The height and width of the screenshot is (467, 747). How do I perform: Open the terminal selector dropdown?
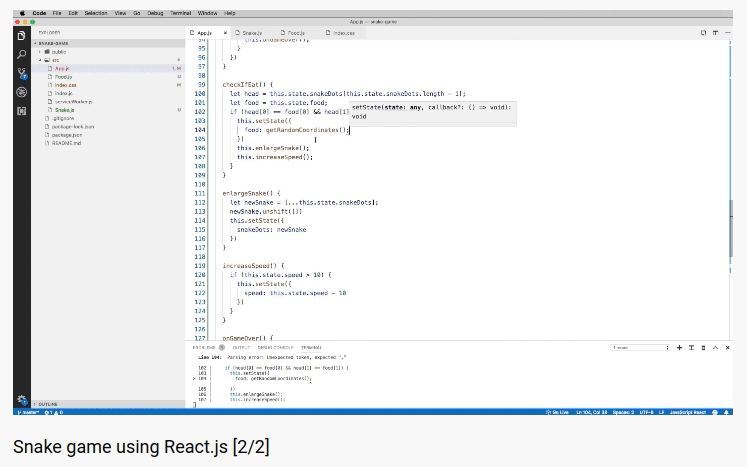(641, 348)
